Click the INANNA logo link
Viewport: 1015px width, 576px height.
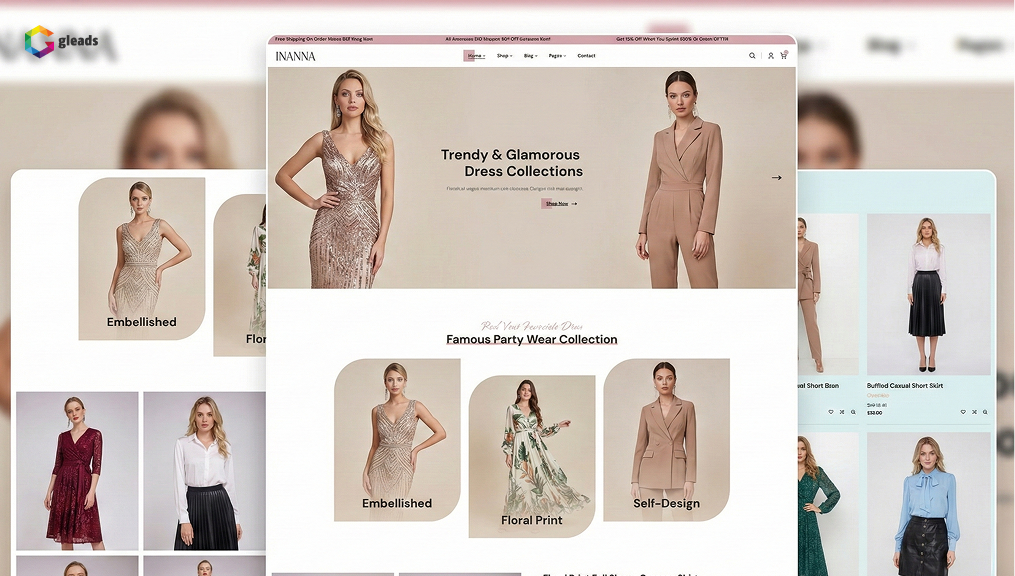(295, 56)
